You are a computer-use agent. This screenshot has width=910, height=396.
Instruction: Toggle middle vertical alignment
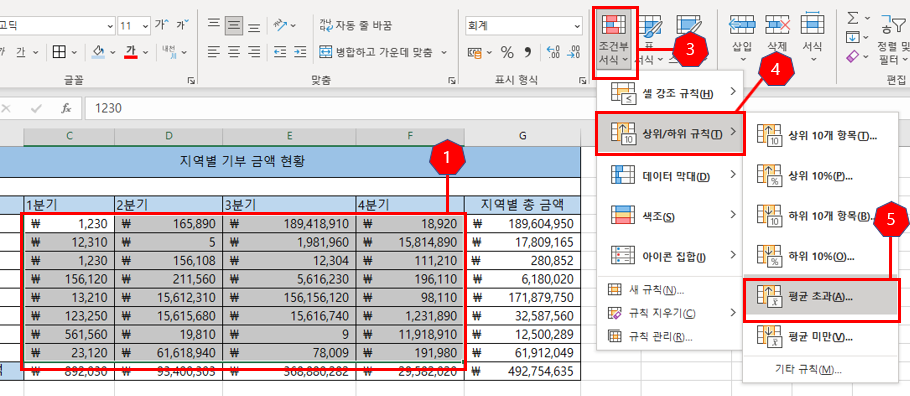234,25
